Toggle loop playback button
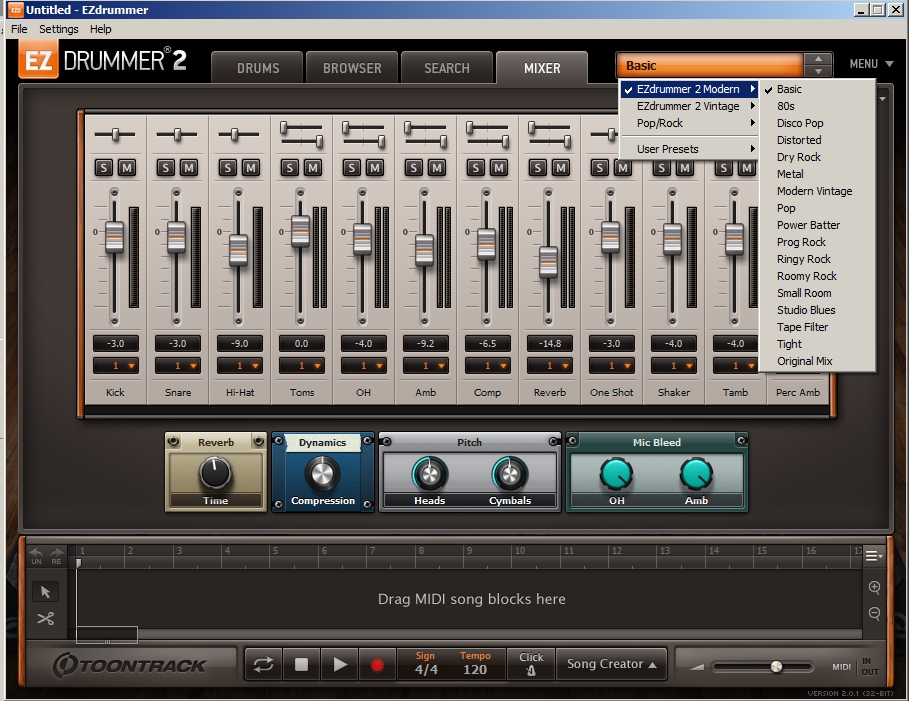909x701 pixels. pyautogui.click(x=263, y=664)
